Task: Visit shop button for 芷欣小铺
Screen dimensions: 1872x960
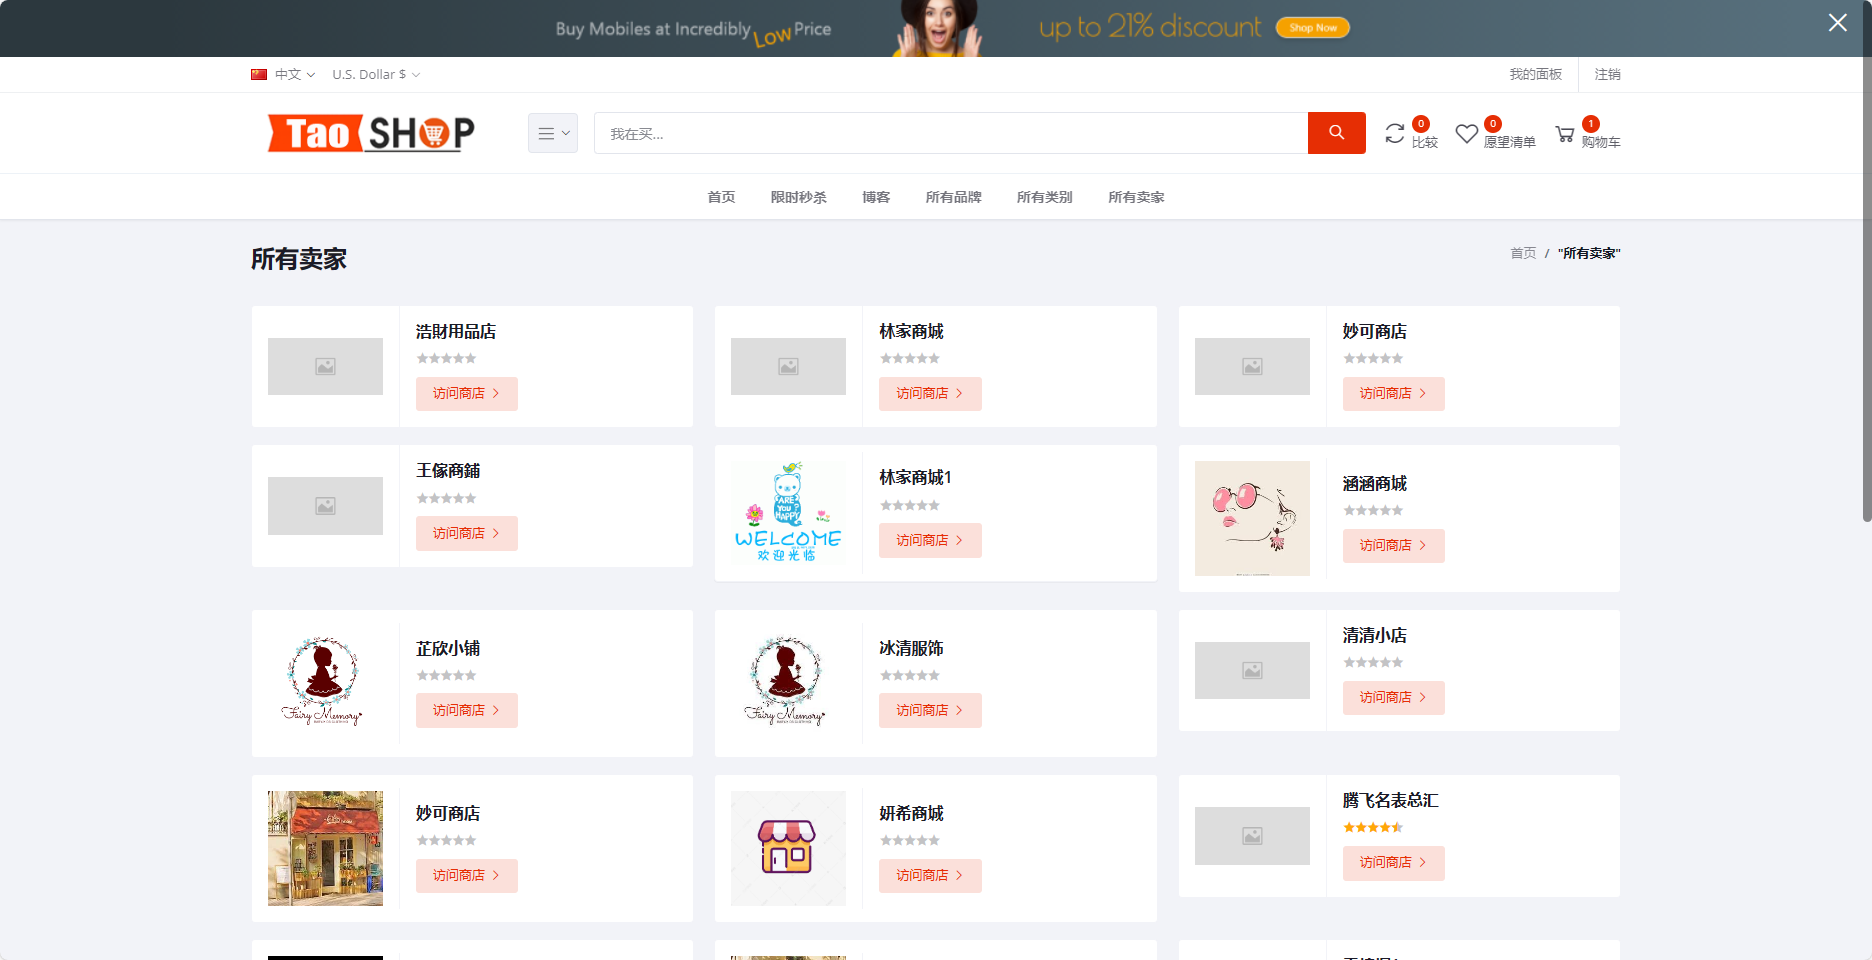Action: coord(466,710)
